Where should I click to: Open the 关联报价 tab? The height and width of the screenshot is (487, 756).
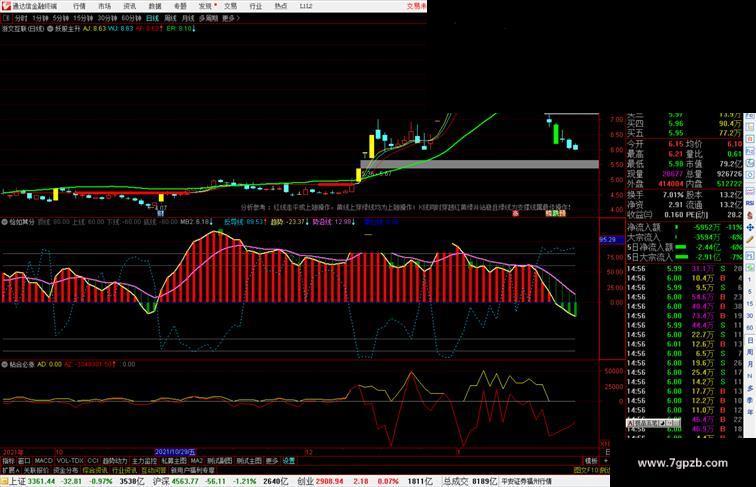(x=36, y=471)
